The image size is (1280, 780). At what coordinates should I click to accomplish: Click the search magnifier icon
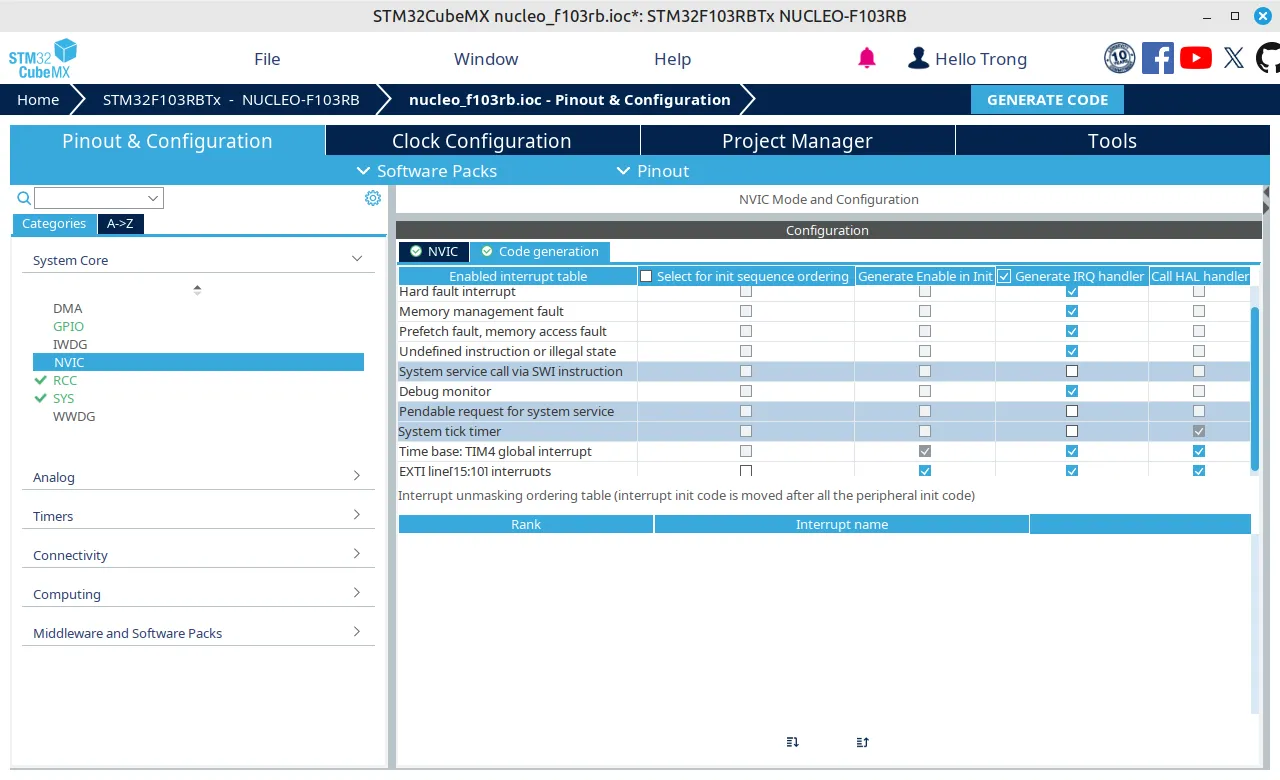24,198
